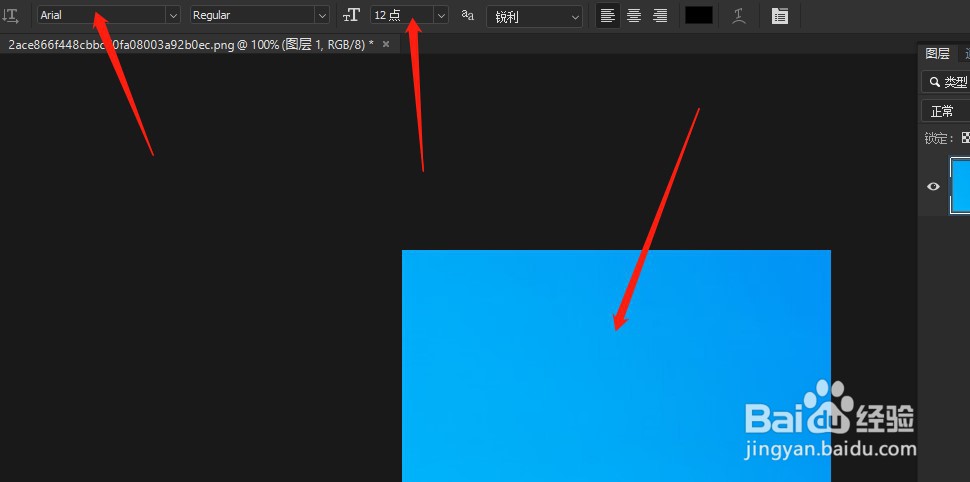This screenshot has width=970, height=482.
Task: Open the 正常 blend mode dropdown
Action: coord(946,111)
